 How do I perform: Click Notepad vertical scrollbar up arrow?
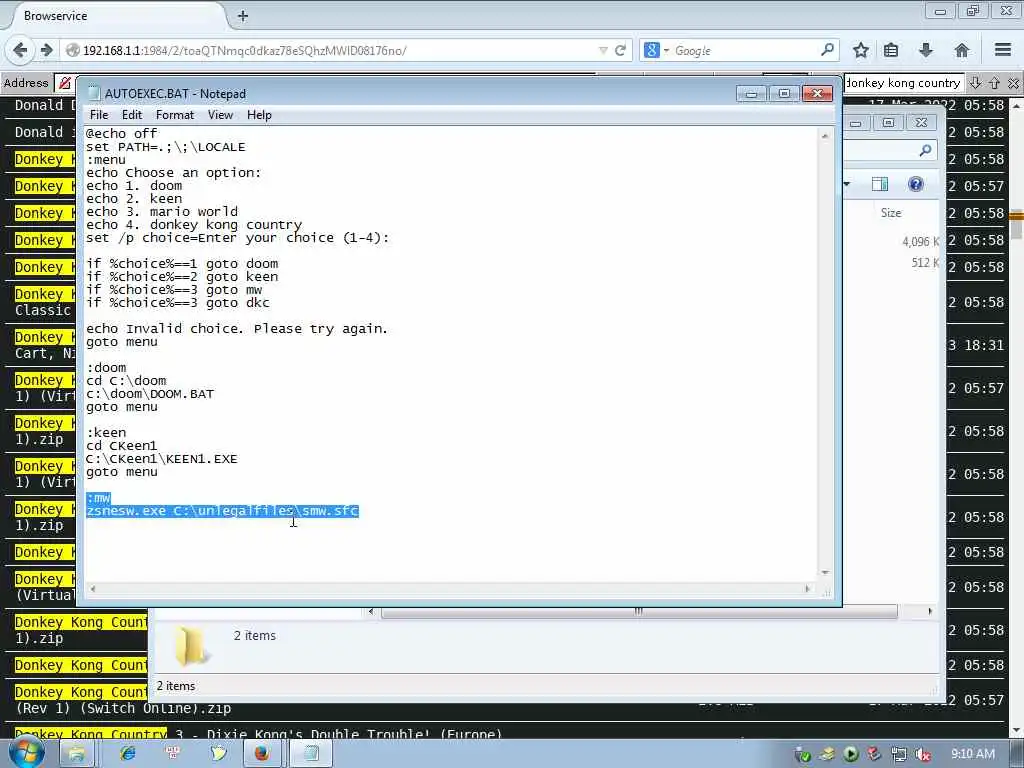pos(825,136)
